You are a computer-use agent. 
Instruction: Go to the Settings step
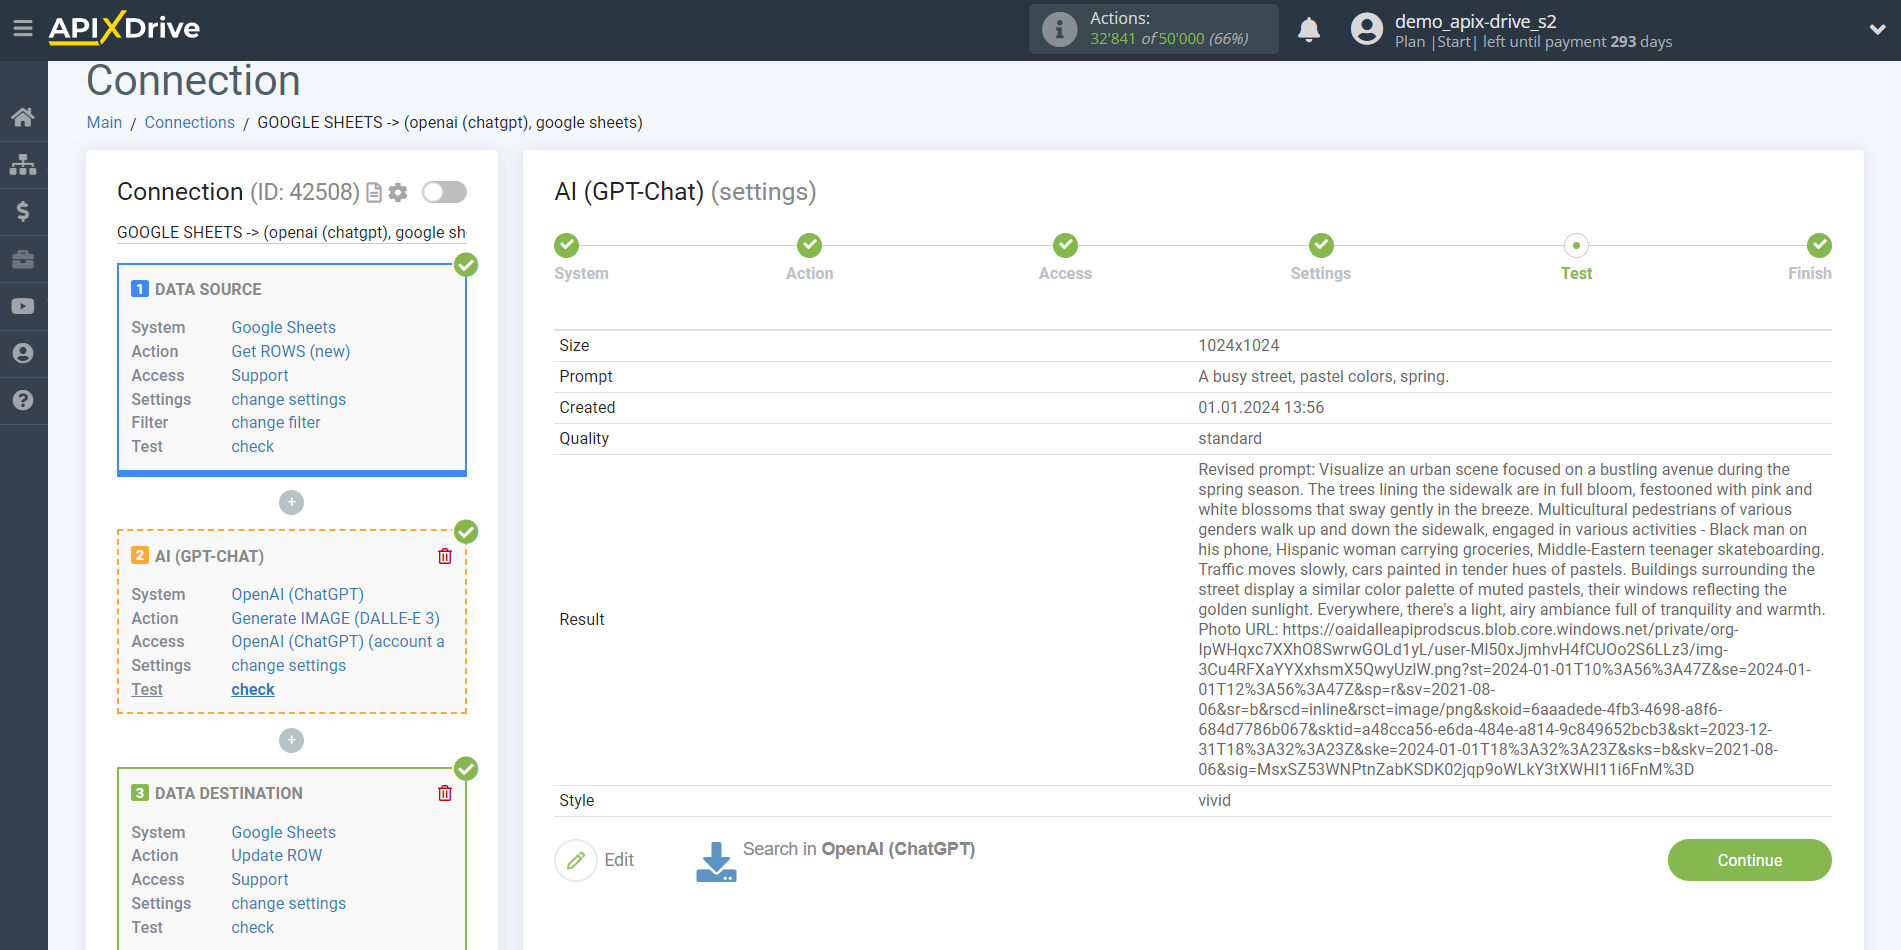click(x=1321, y=245)
